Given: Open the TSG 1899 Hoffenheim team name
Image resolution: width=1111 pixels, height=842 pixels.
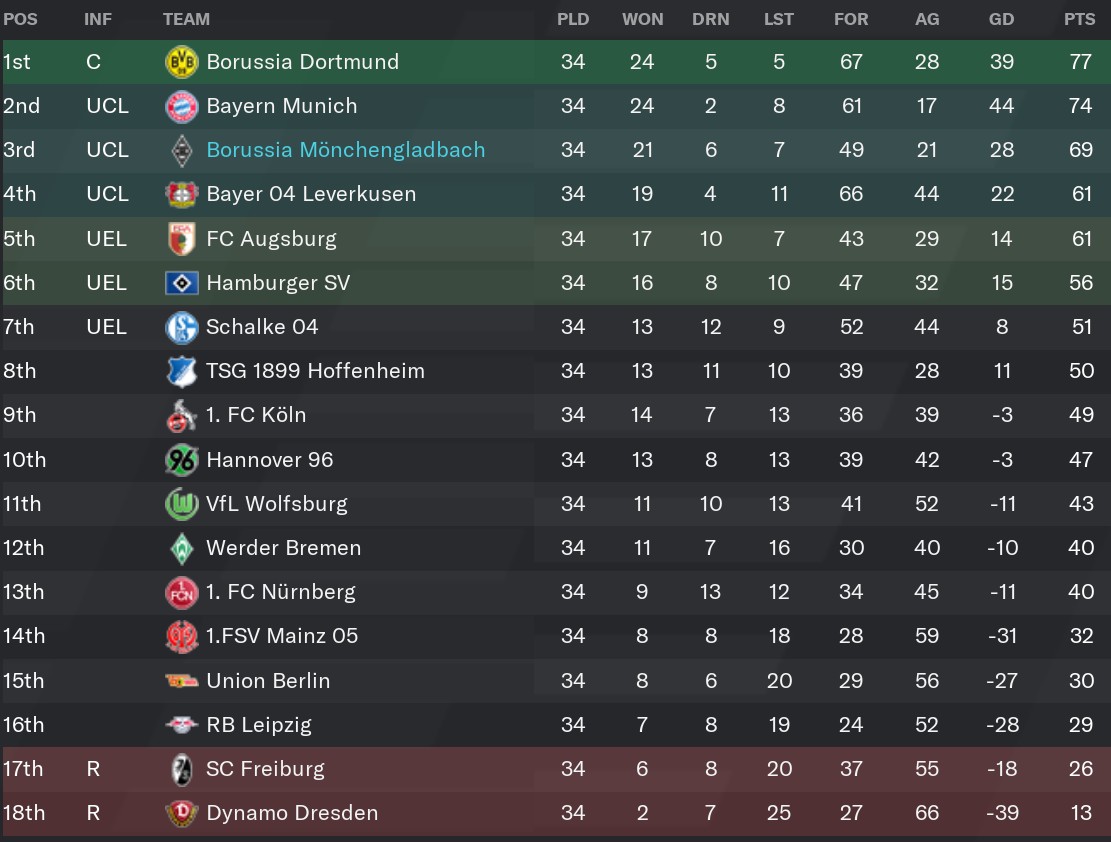Looking at the screenshot, I should click(x=315, y=371).
